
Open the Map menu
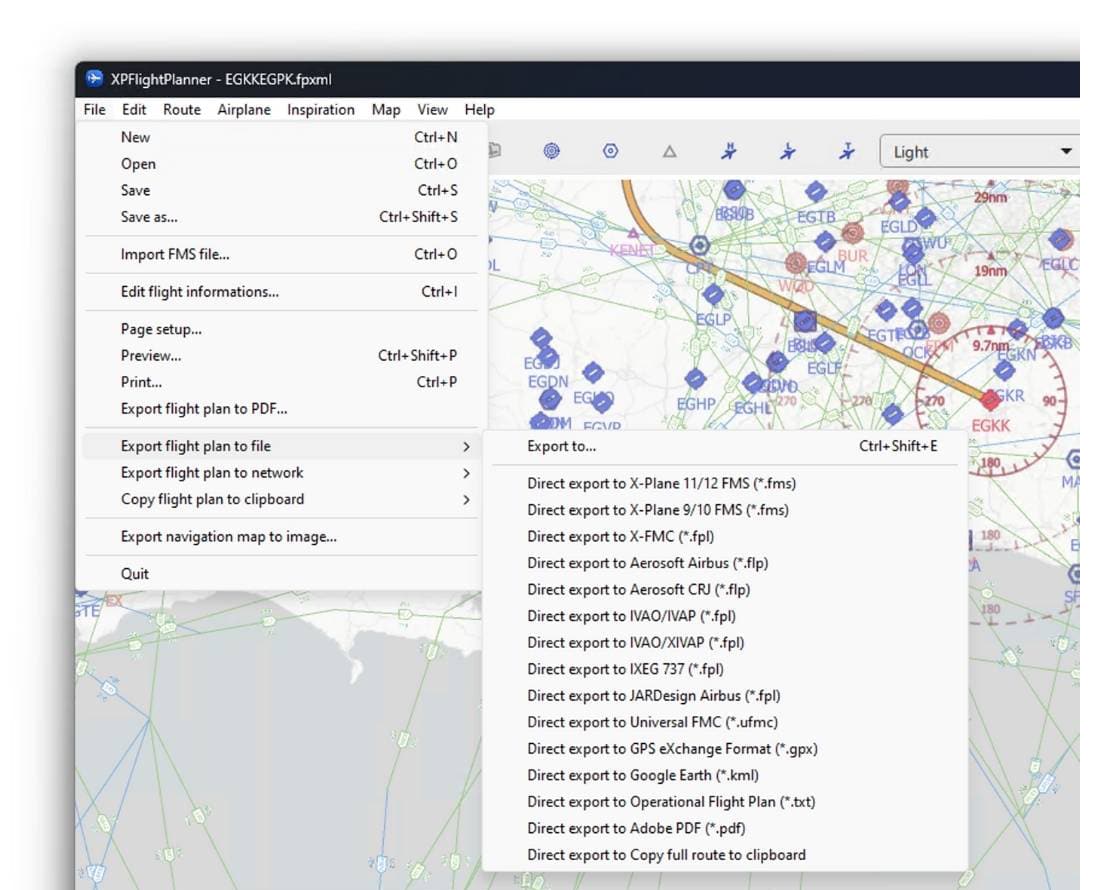[385, 110]
